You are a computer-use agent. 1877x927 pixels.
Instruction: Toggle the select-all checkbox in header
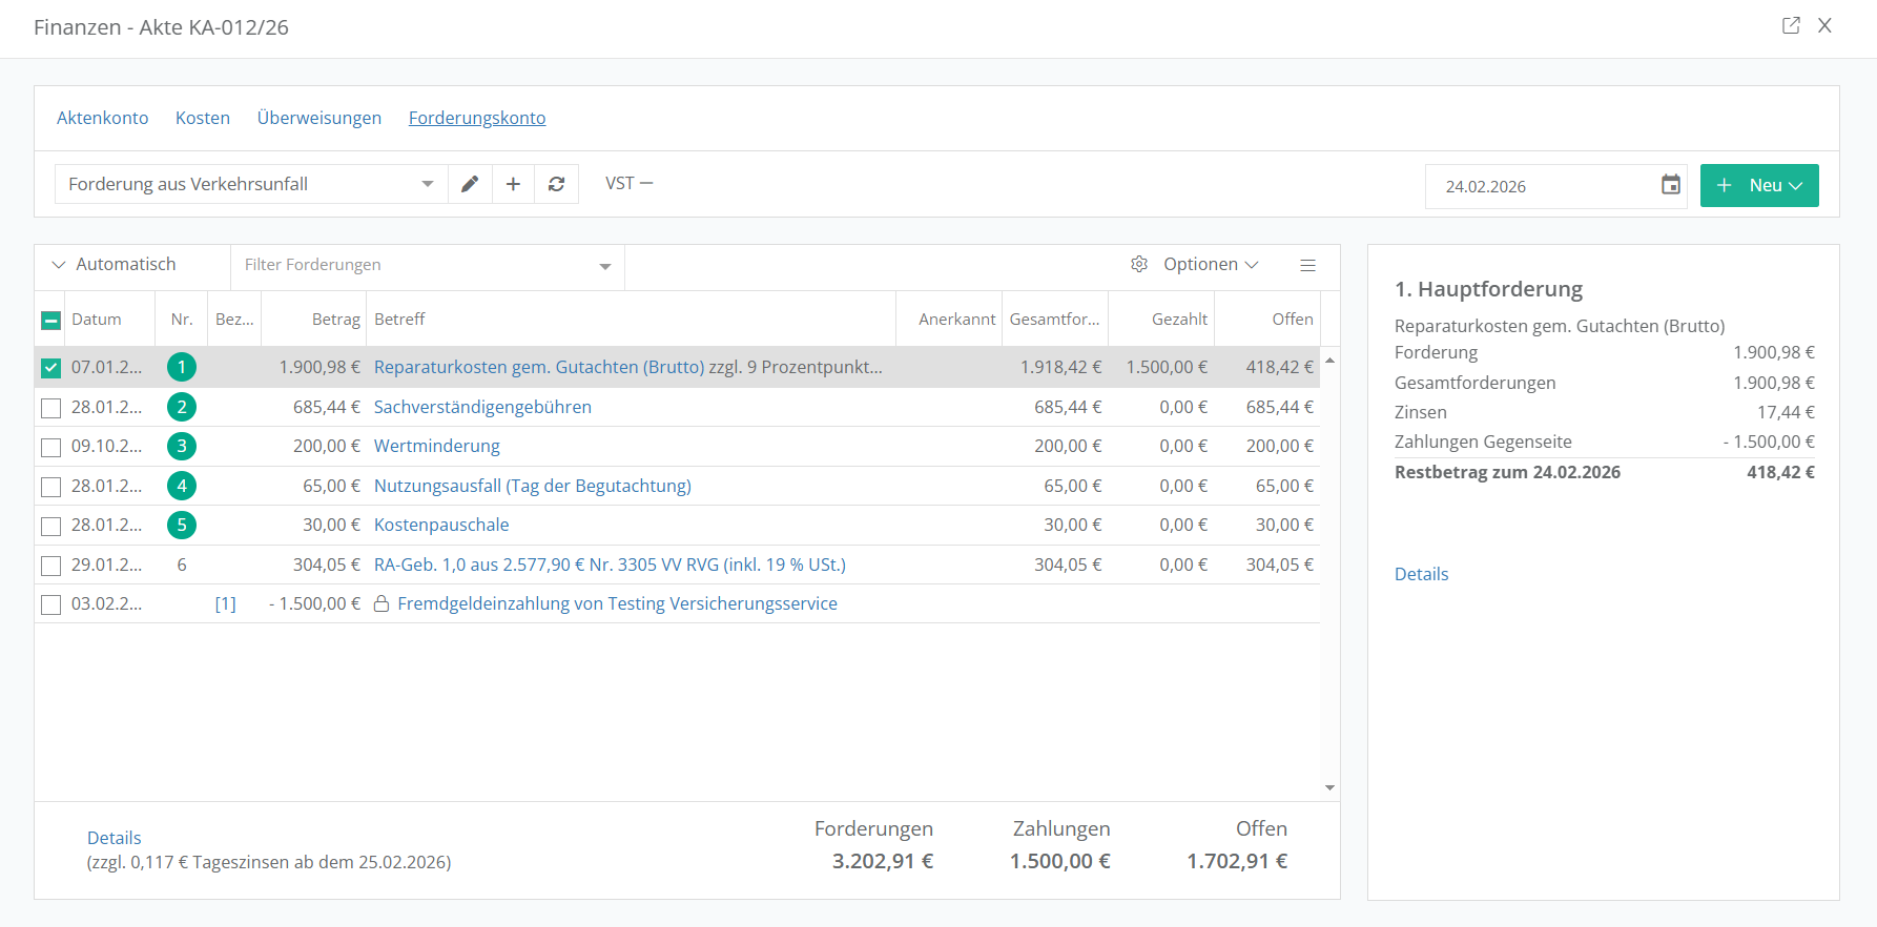click(51, 320)
